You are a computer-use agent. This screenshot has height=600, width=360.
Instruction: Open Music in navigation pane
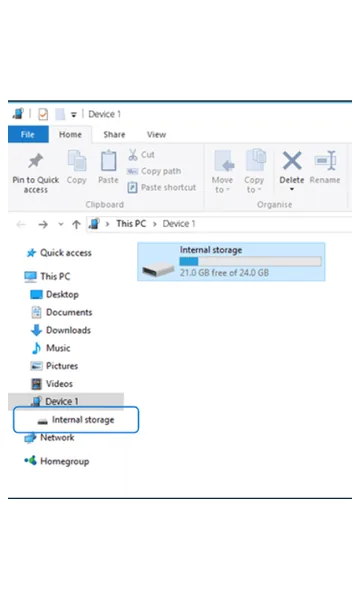point(50,348)
